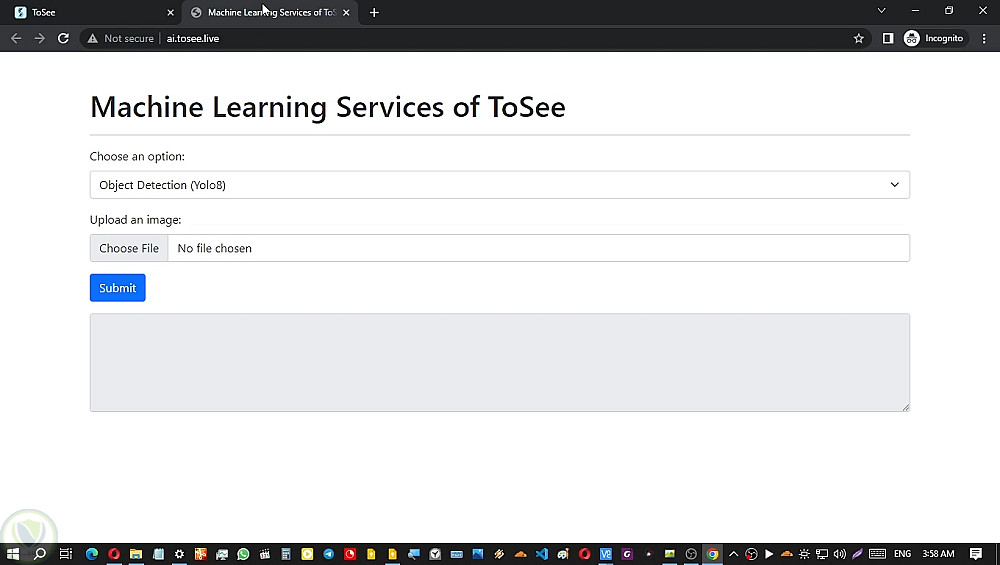Click the Not secure site info icon
This screenshot has height=565, width=1000.
[93, 38]
